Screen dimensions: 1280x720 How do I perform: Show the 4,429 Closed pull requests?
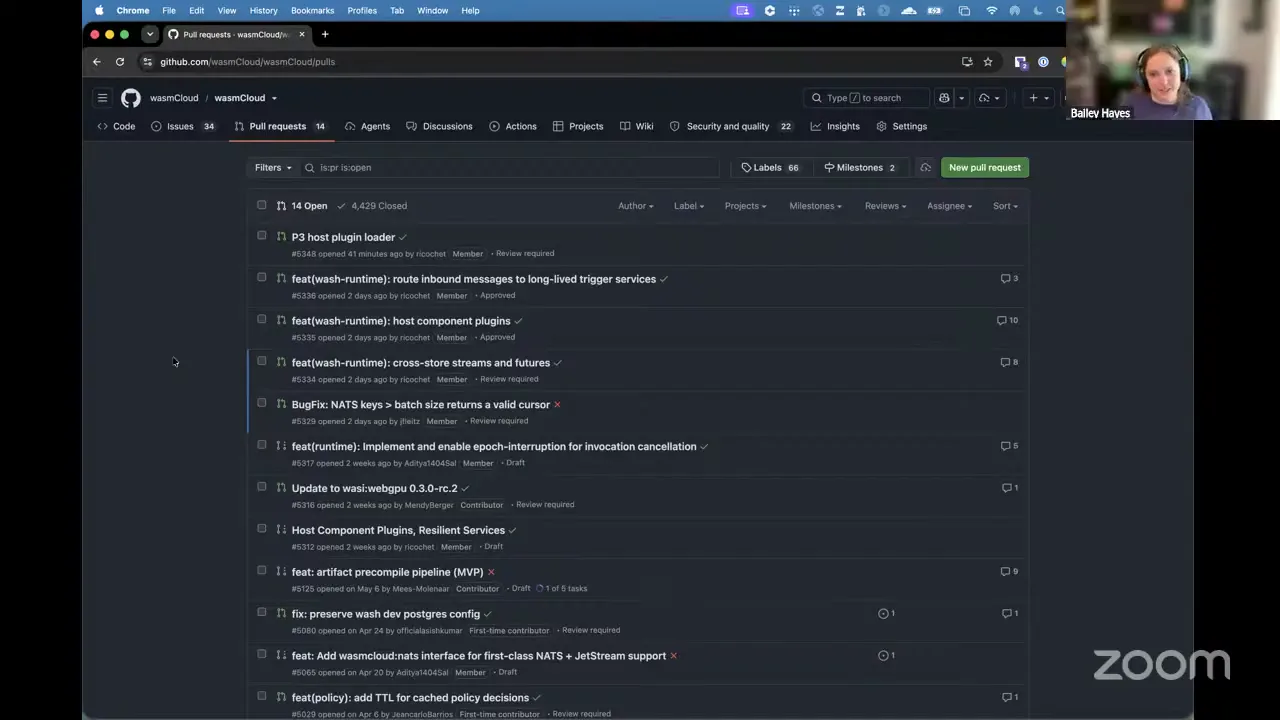pyautogui.click(x=372, y=206)
